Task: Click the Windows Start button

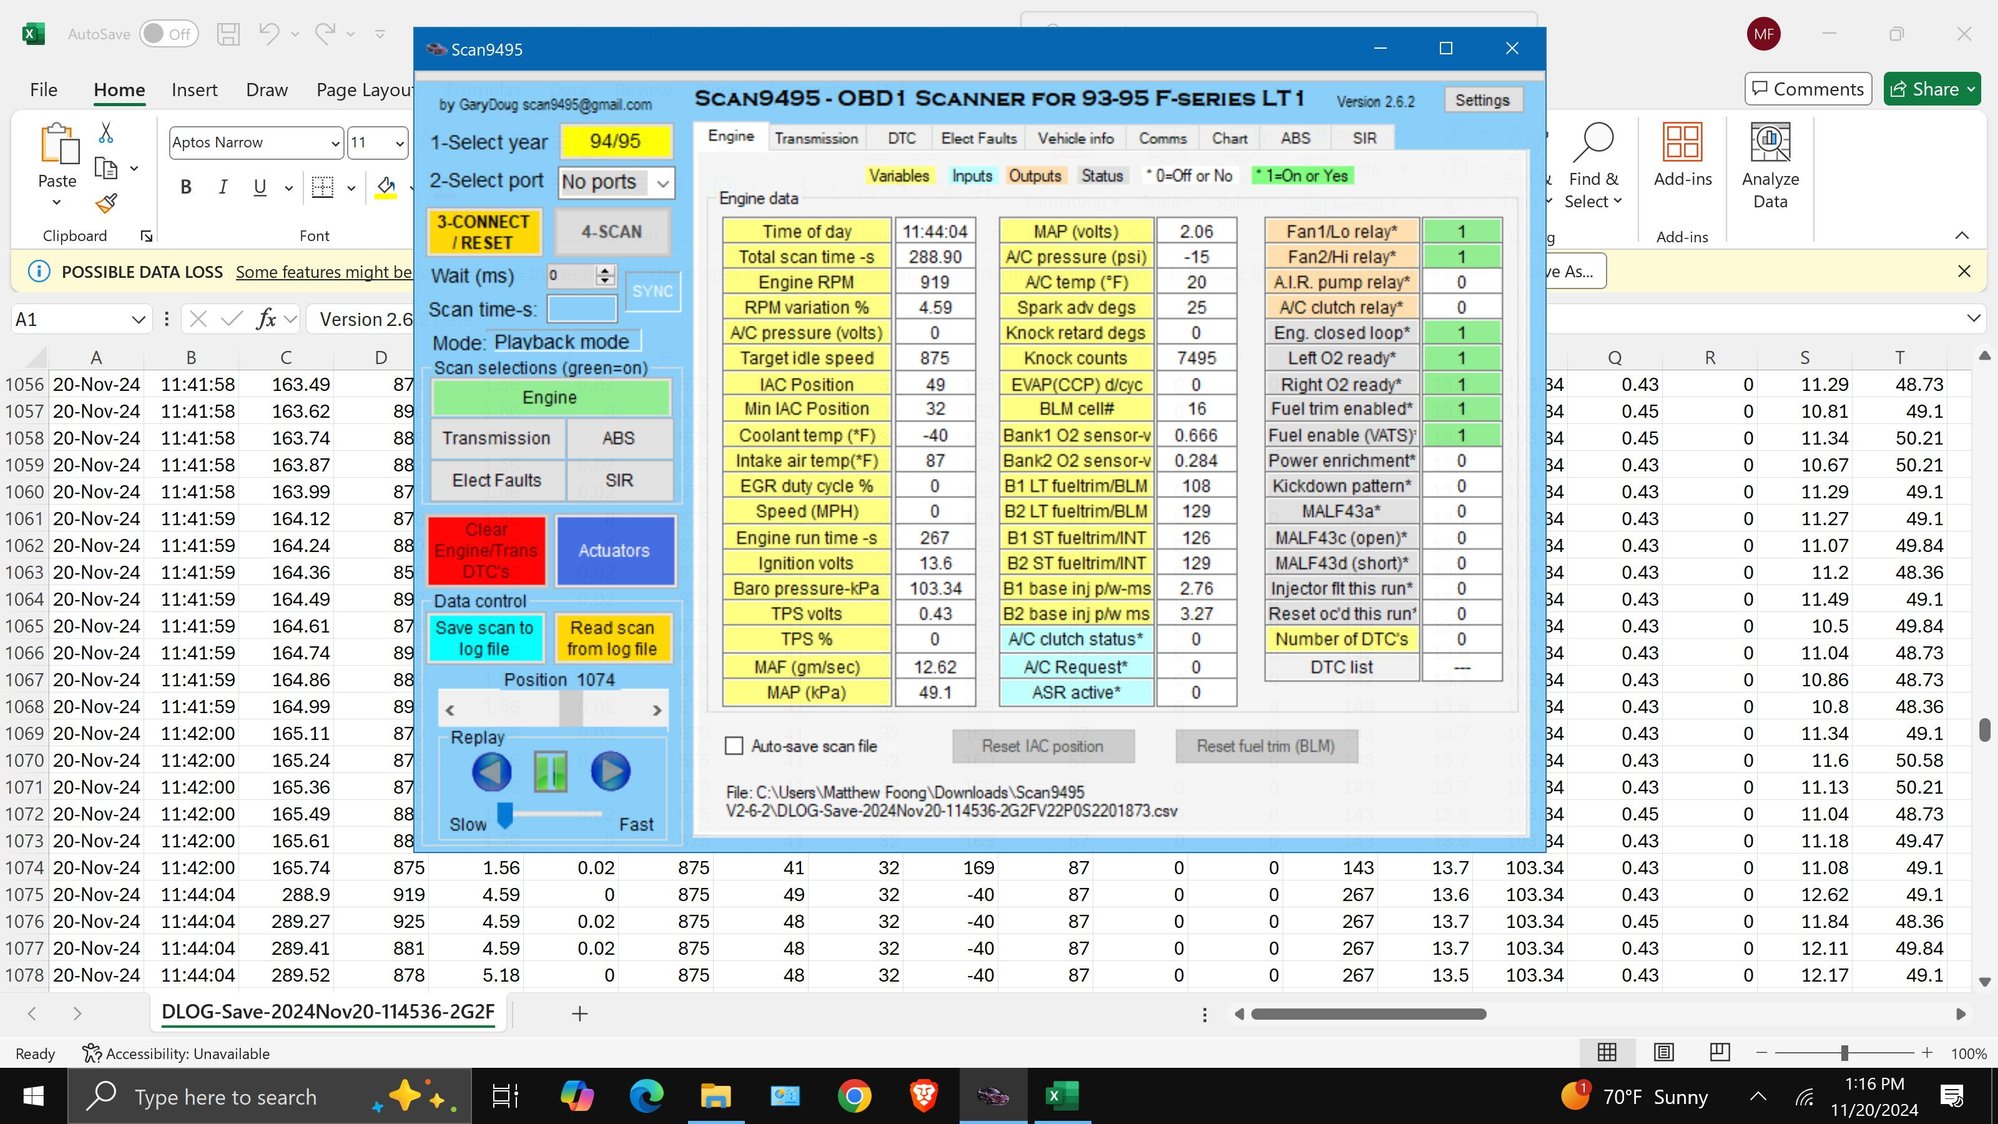Action: pos(33,1096)
